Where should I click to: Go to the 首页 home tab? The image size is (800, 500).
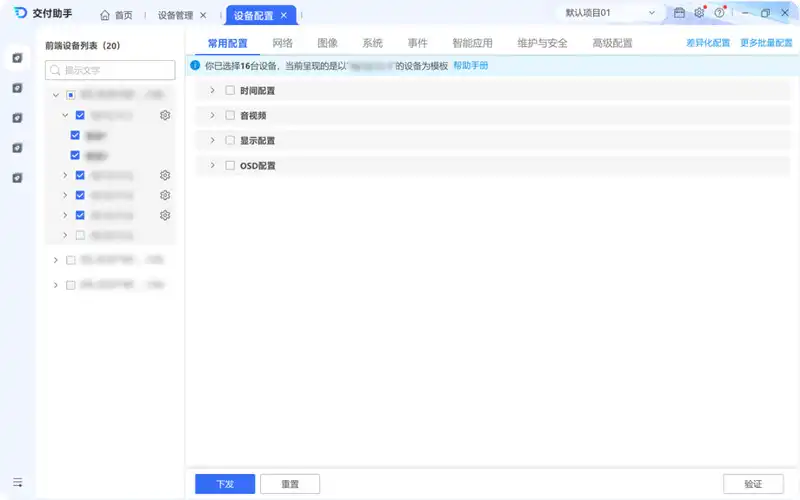116,15
